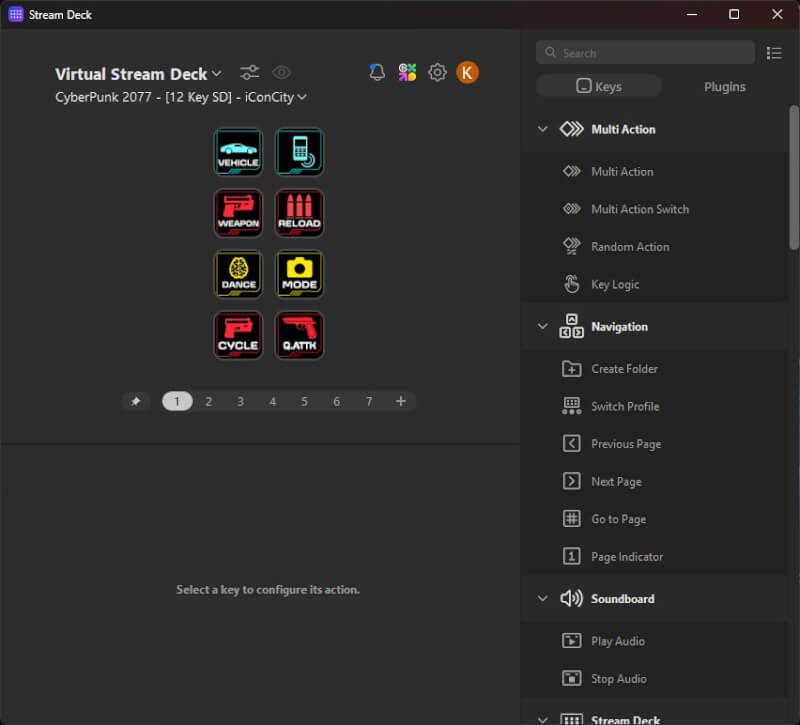
Task: Open the settings gear icon
Action: (x=437, y=72)
